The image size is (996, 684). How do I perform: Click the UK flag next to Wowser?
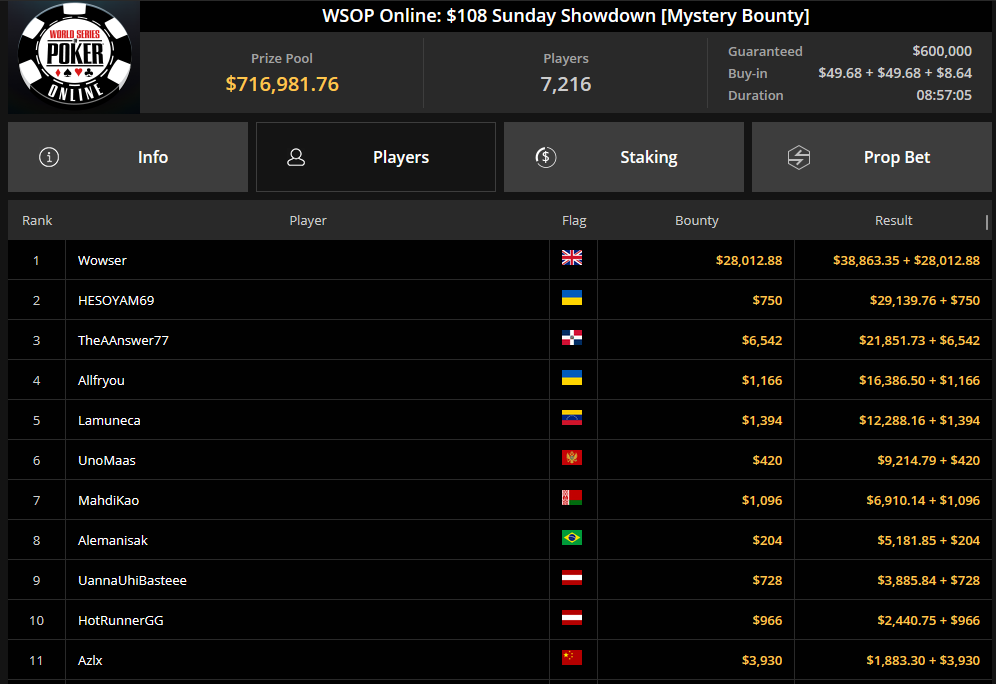pos(572,257)
